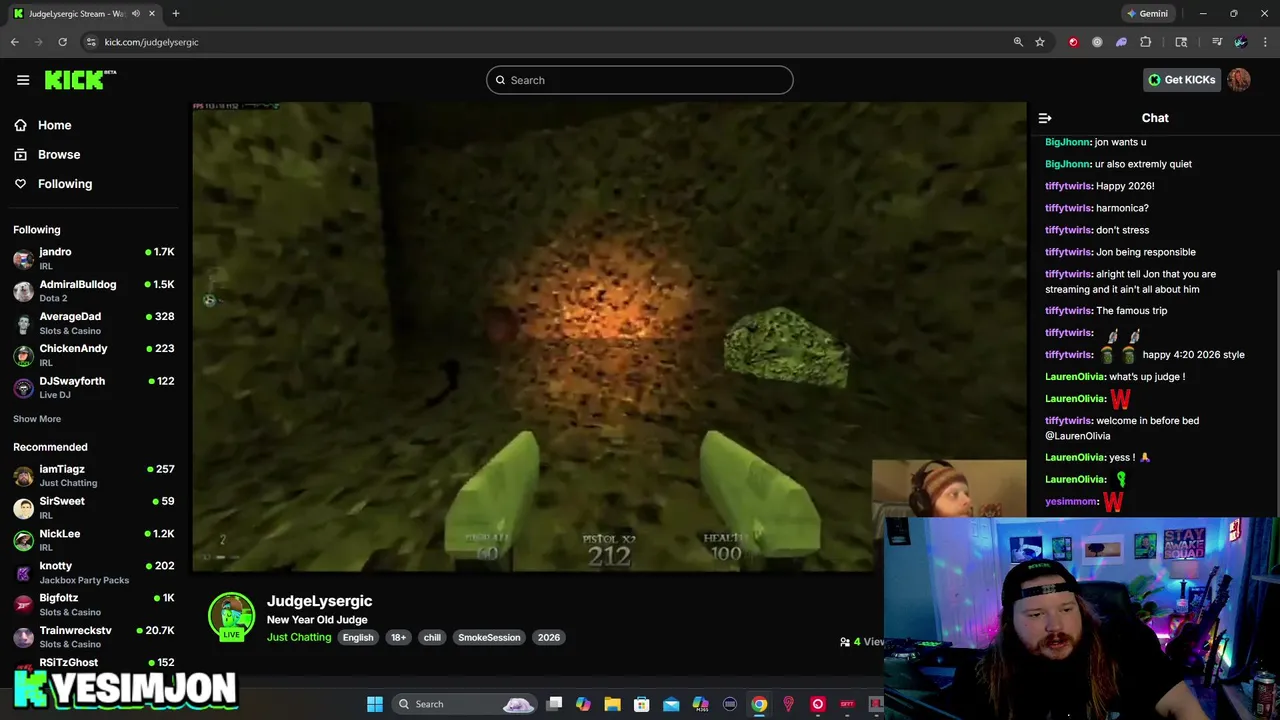Open NickLee recommended channel
Image resolution: width=1280 pixels, height=720 pixels.
pyautogui.click(x=95, y=540)
